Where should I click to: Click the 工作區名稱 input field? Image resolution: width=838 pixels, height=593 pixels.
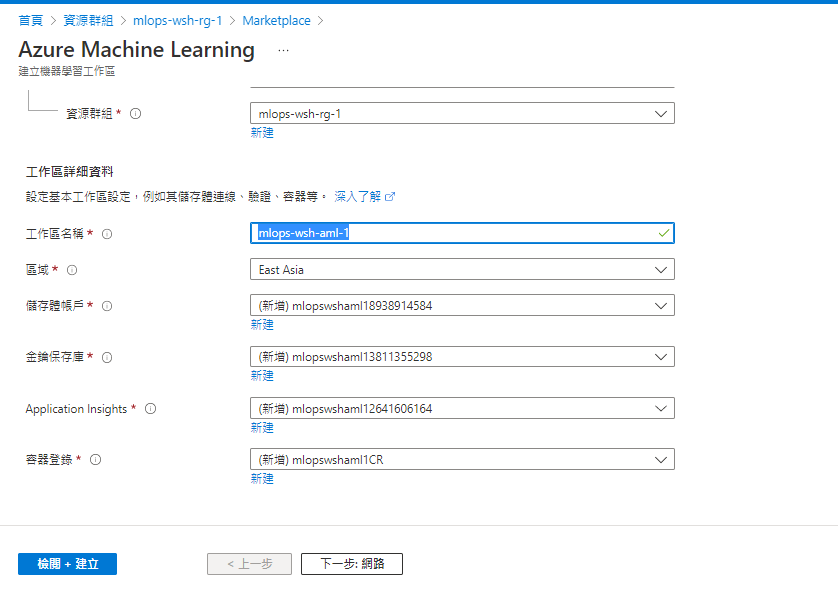(x=462, y=233)
